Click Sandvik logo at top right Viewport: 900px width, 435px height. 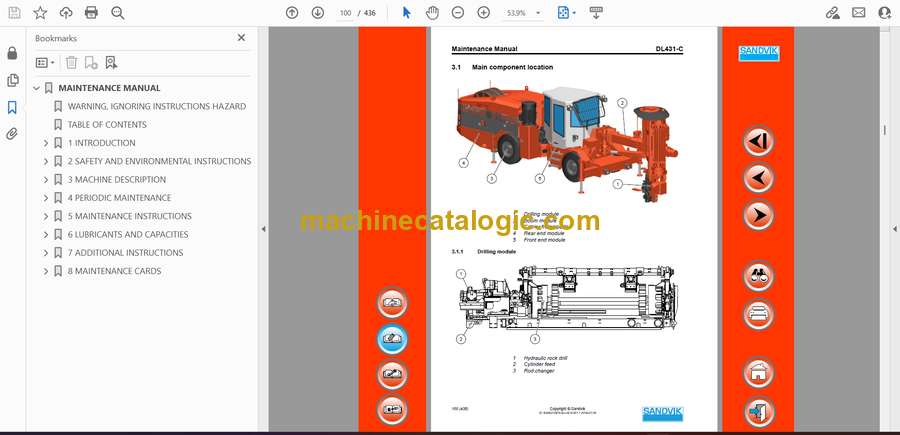point(758,53)
